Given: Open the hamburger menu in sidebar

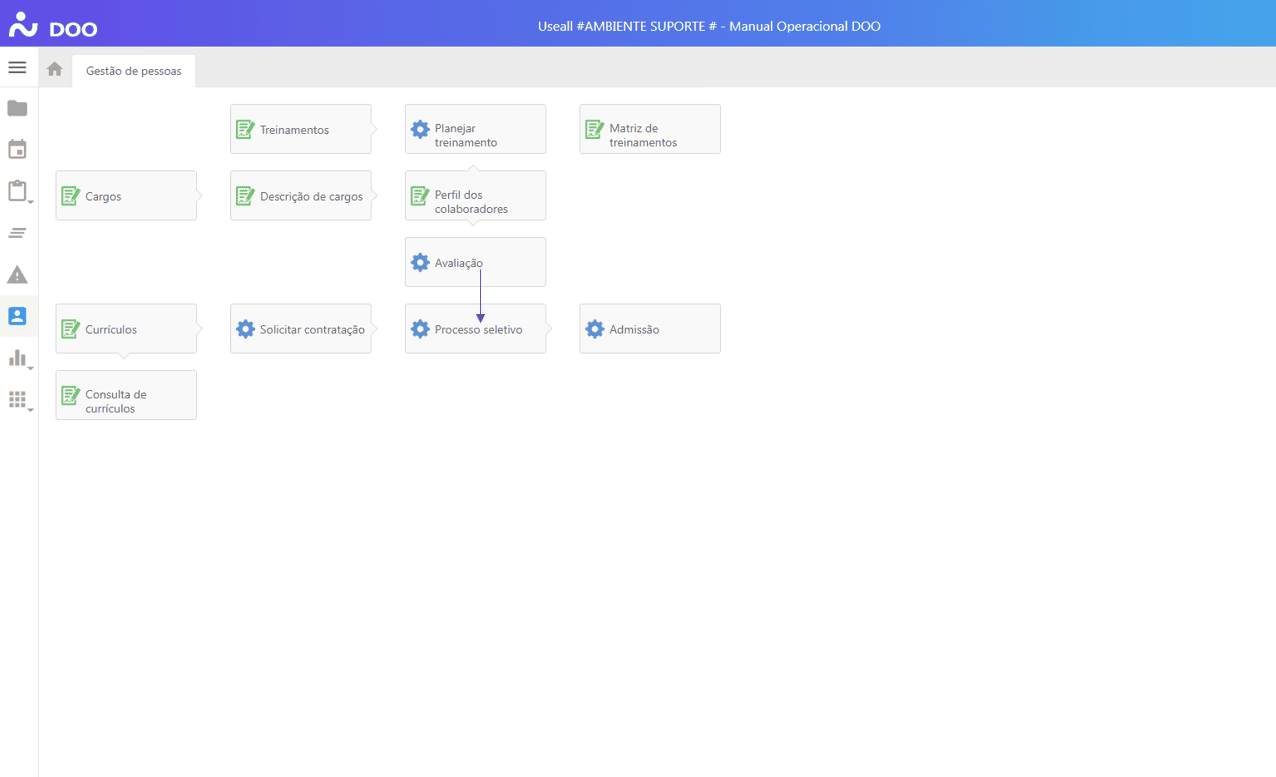Looking at the screenshot, I should [17, 68].
